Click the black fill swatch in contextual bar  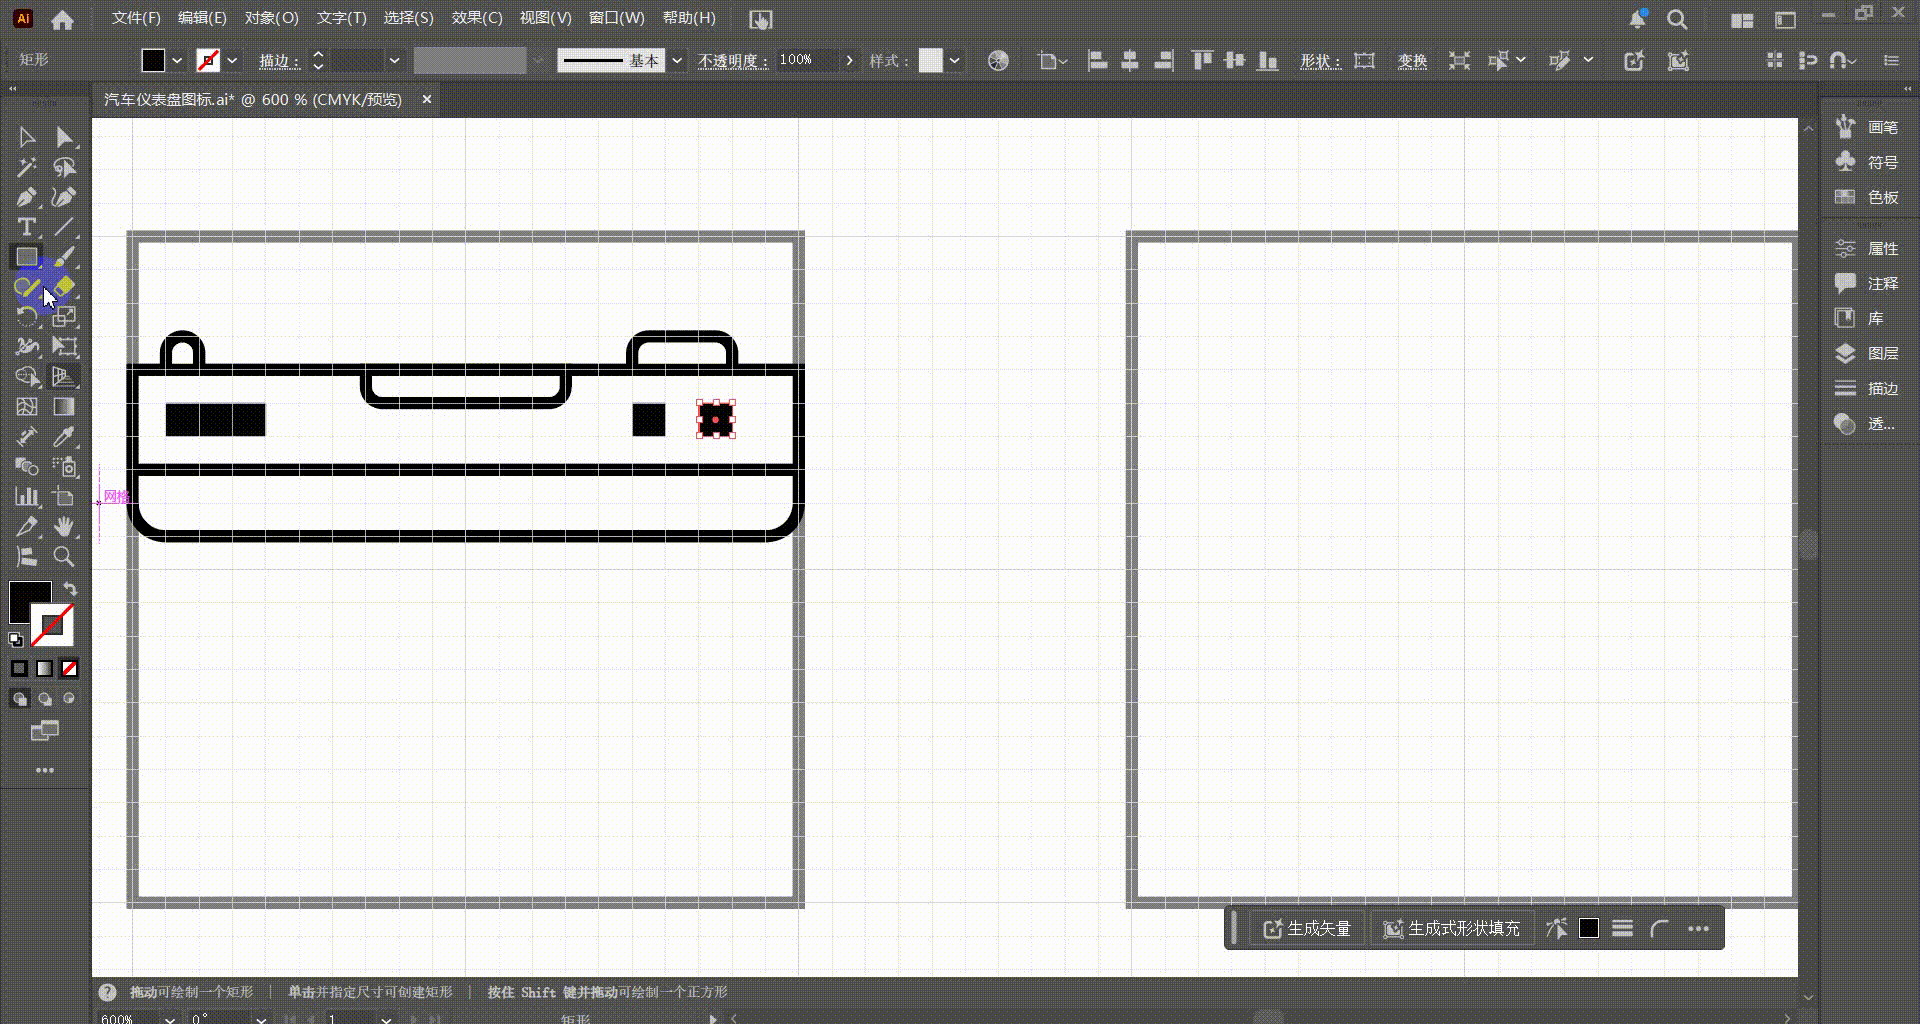coord(1589,929)
